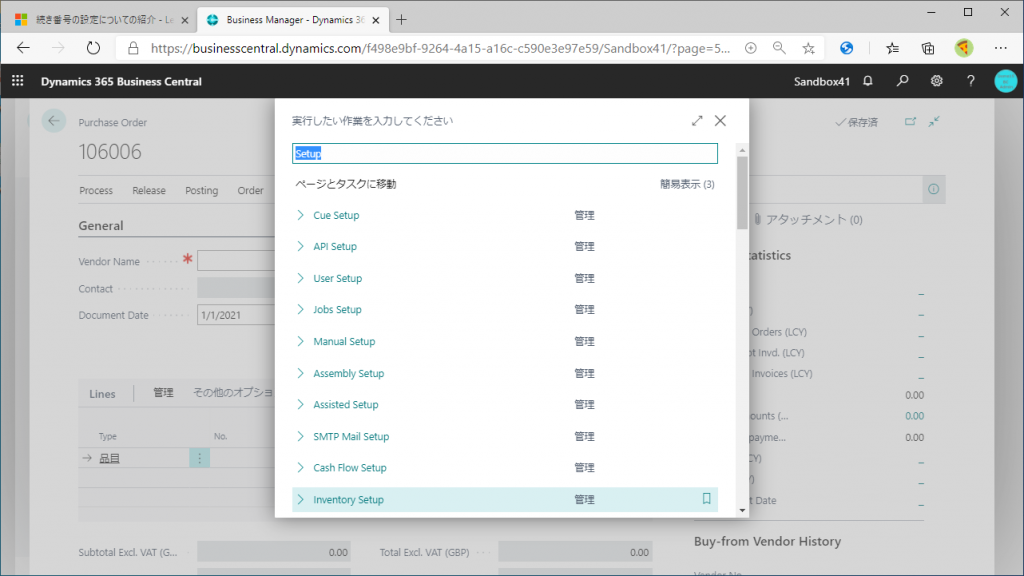Go back from the Purchase Order page
The width and height of the screenshot is (1024, 576).
(54, 121)
